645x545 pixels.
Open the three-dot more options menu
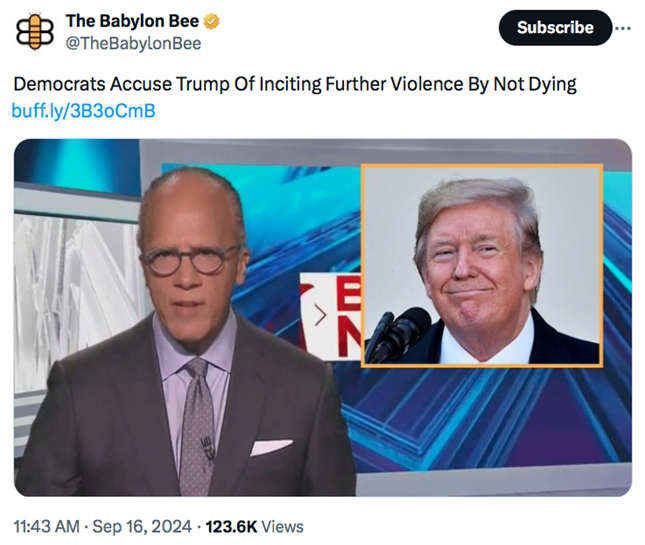click(x=624, y=27)
